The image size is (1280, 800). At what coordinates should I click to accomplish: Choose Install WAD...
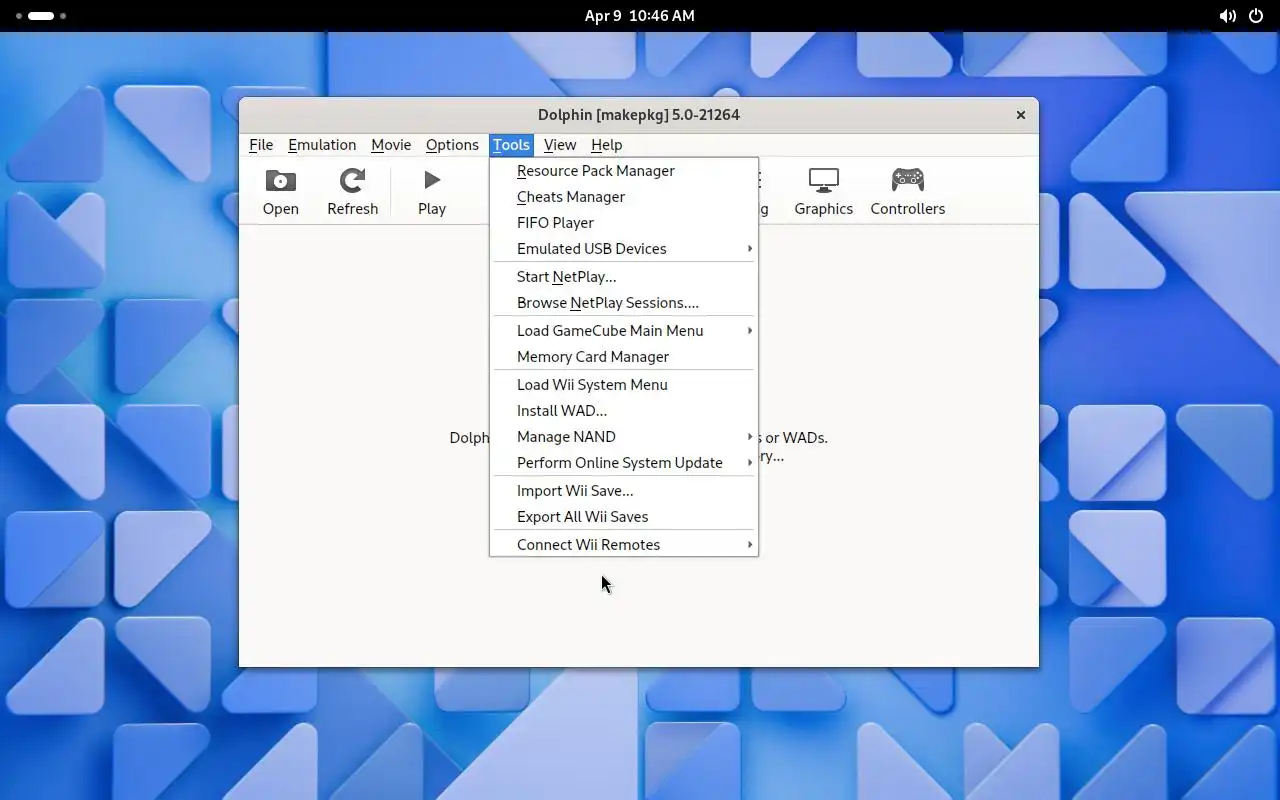click(624, 411)
